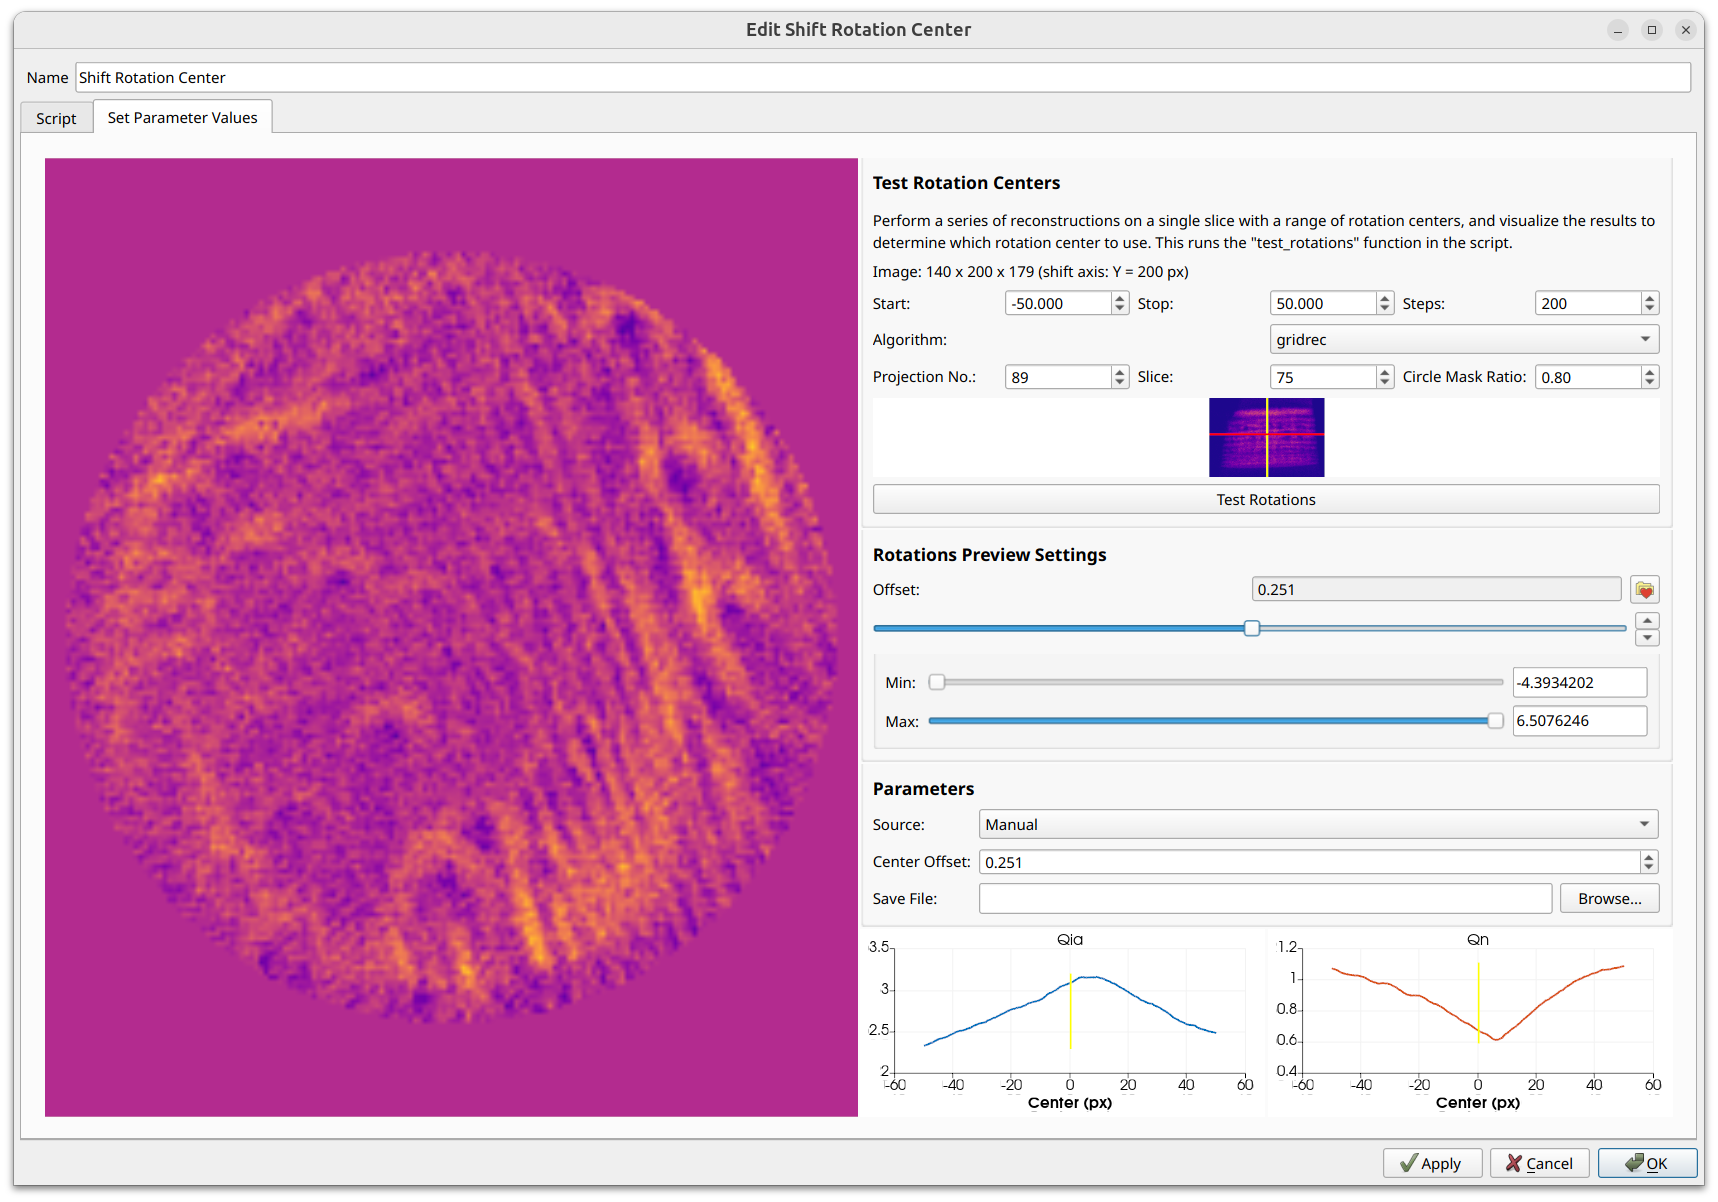Click the Projection No. field
This screenshot has height=1202, width=1718.
click(x=1058, y=377)
